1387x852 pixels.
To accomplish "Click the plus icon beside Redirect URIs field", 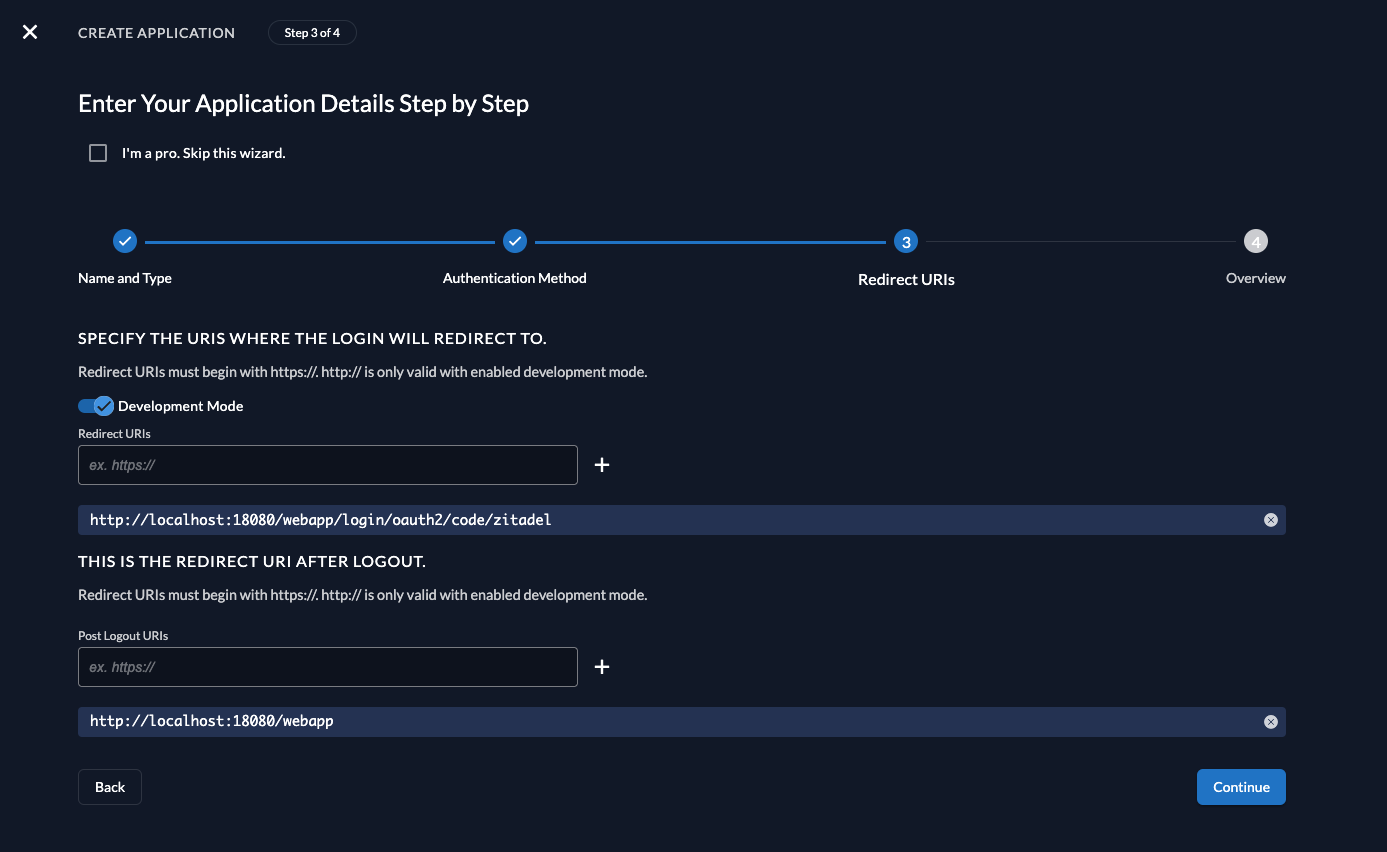I will [602, 464].
